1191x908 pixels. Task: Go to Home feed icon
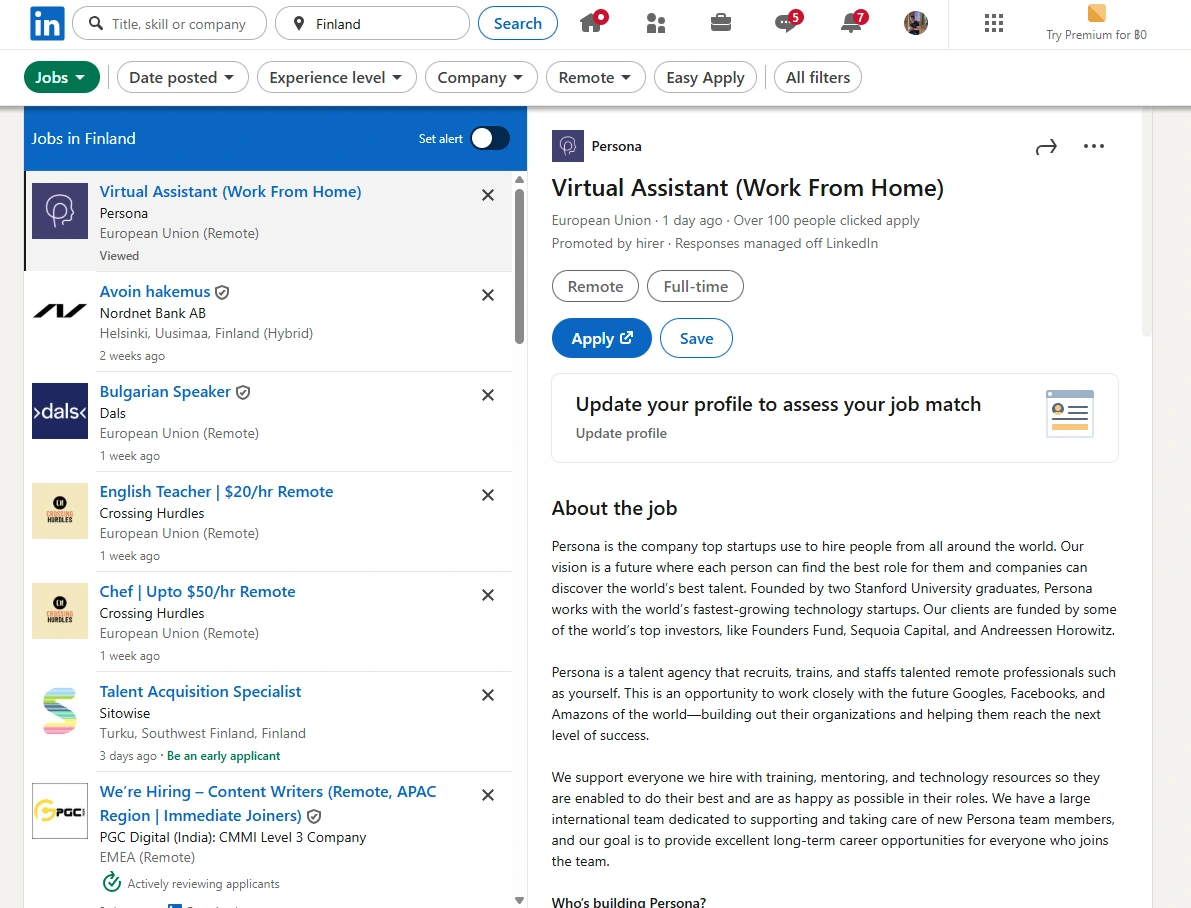coord(593,21)
